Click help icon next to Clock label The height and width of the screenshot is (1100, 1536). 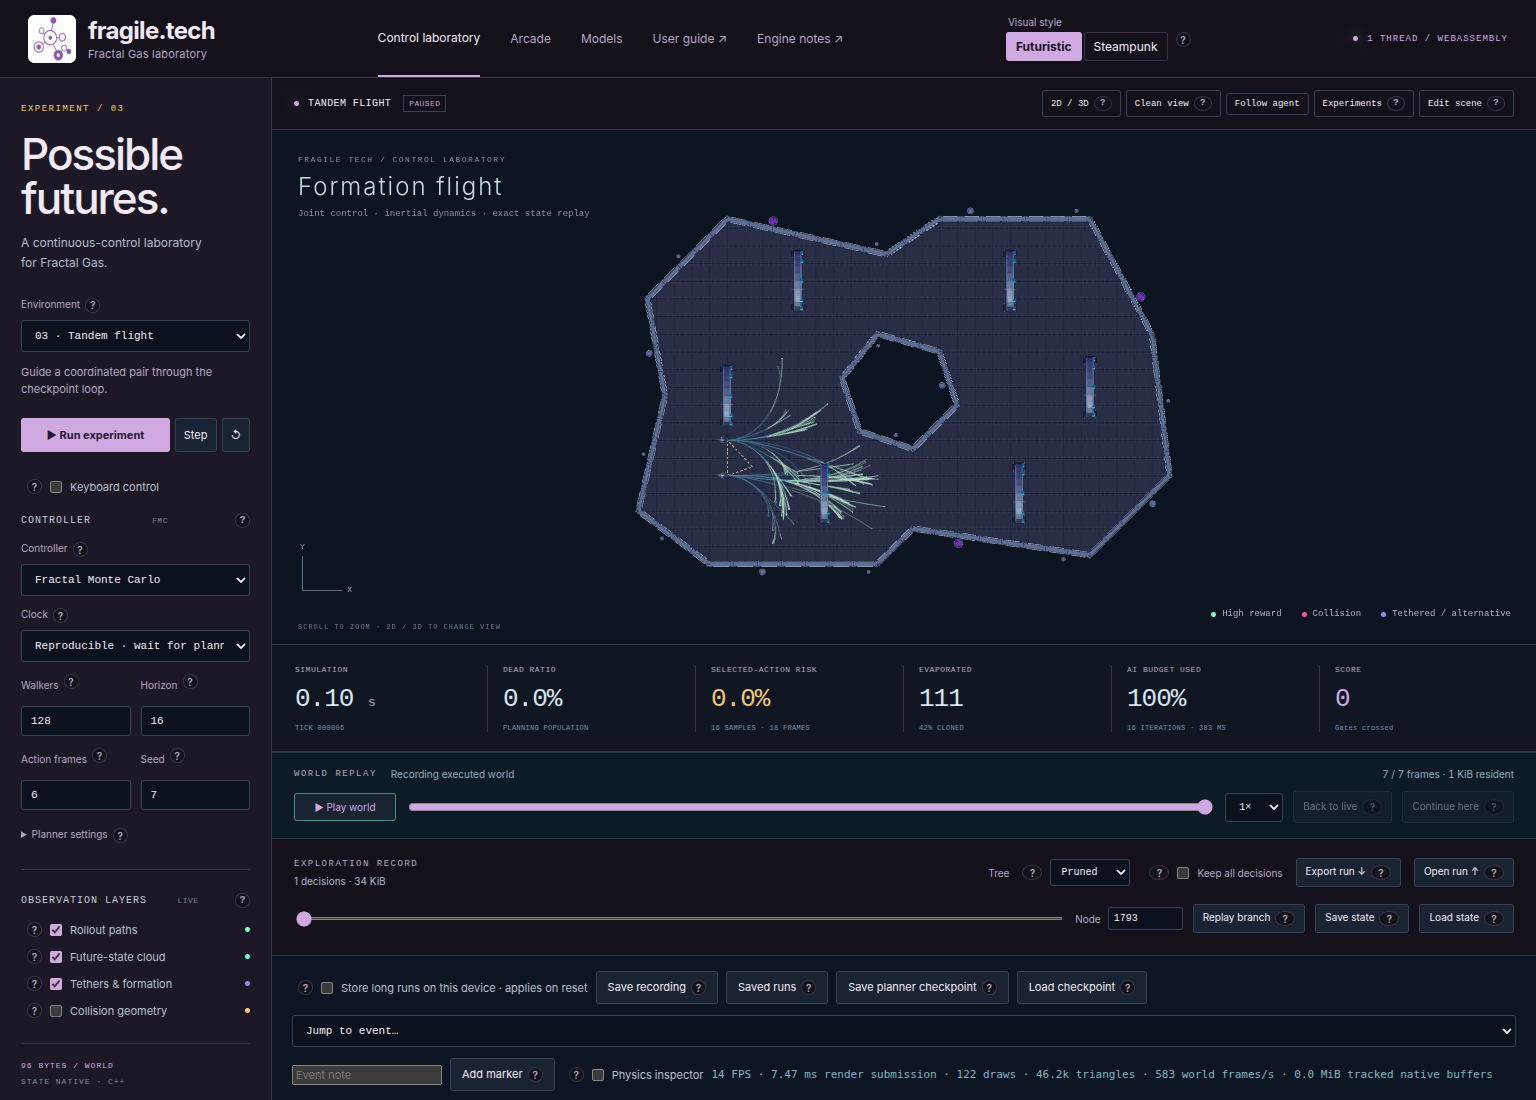pos(61,615)
